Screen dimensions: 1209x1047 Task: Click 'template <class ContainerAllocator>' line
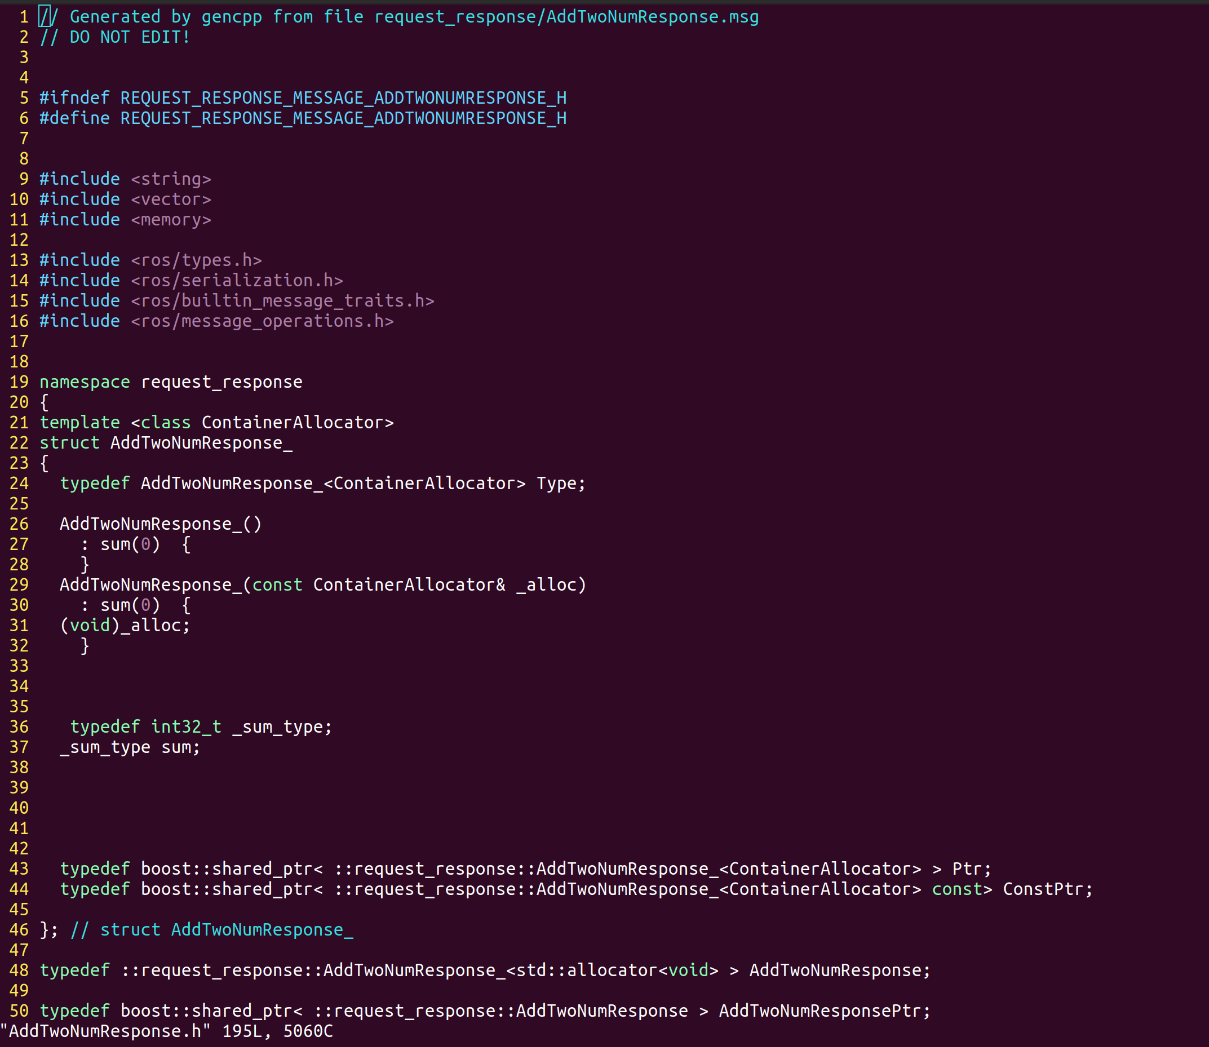coord(216,423)
